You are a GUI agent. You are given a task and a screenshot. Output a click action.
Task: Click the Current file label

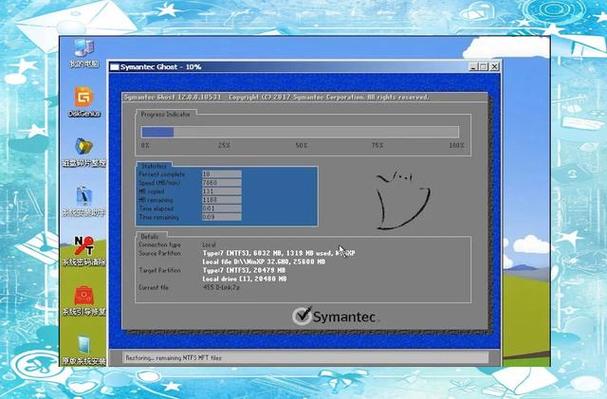tap(154, 288)
